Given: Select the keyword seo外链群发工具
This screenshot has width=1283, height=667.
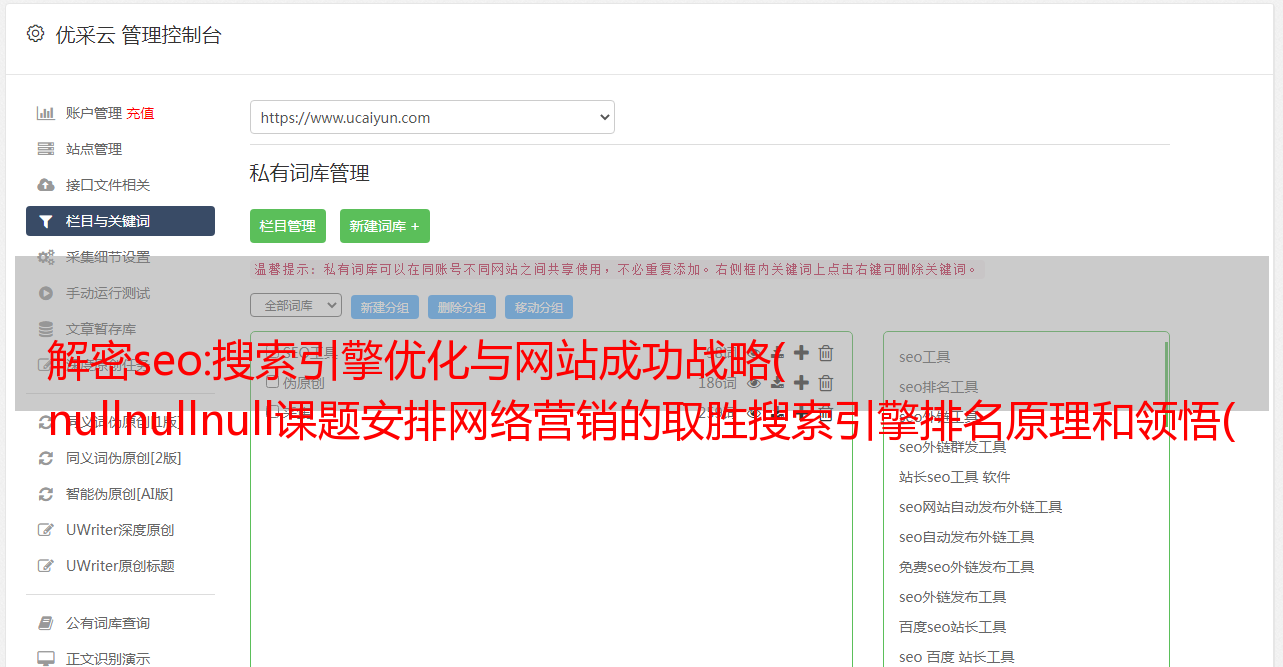Looking at the screenshot, I should click(x=953, y=447).
